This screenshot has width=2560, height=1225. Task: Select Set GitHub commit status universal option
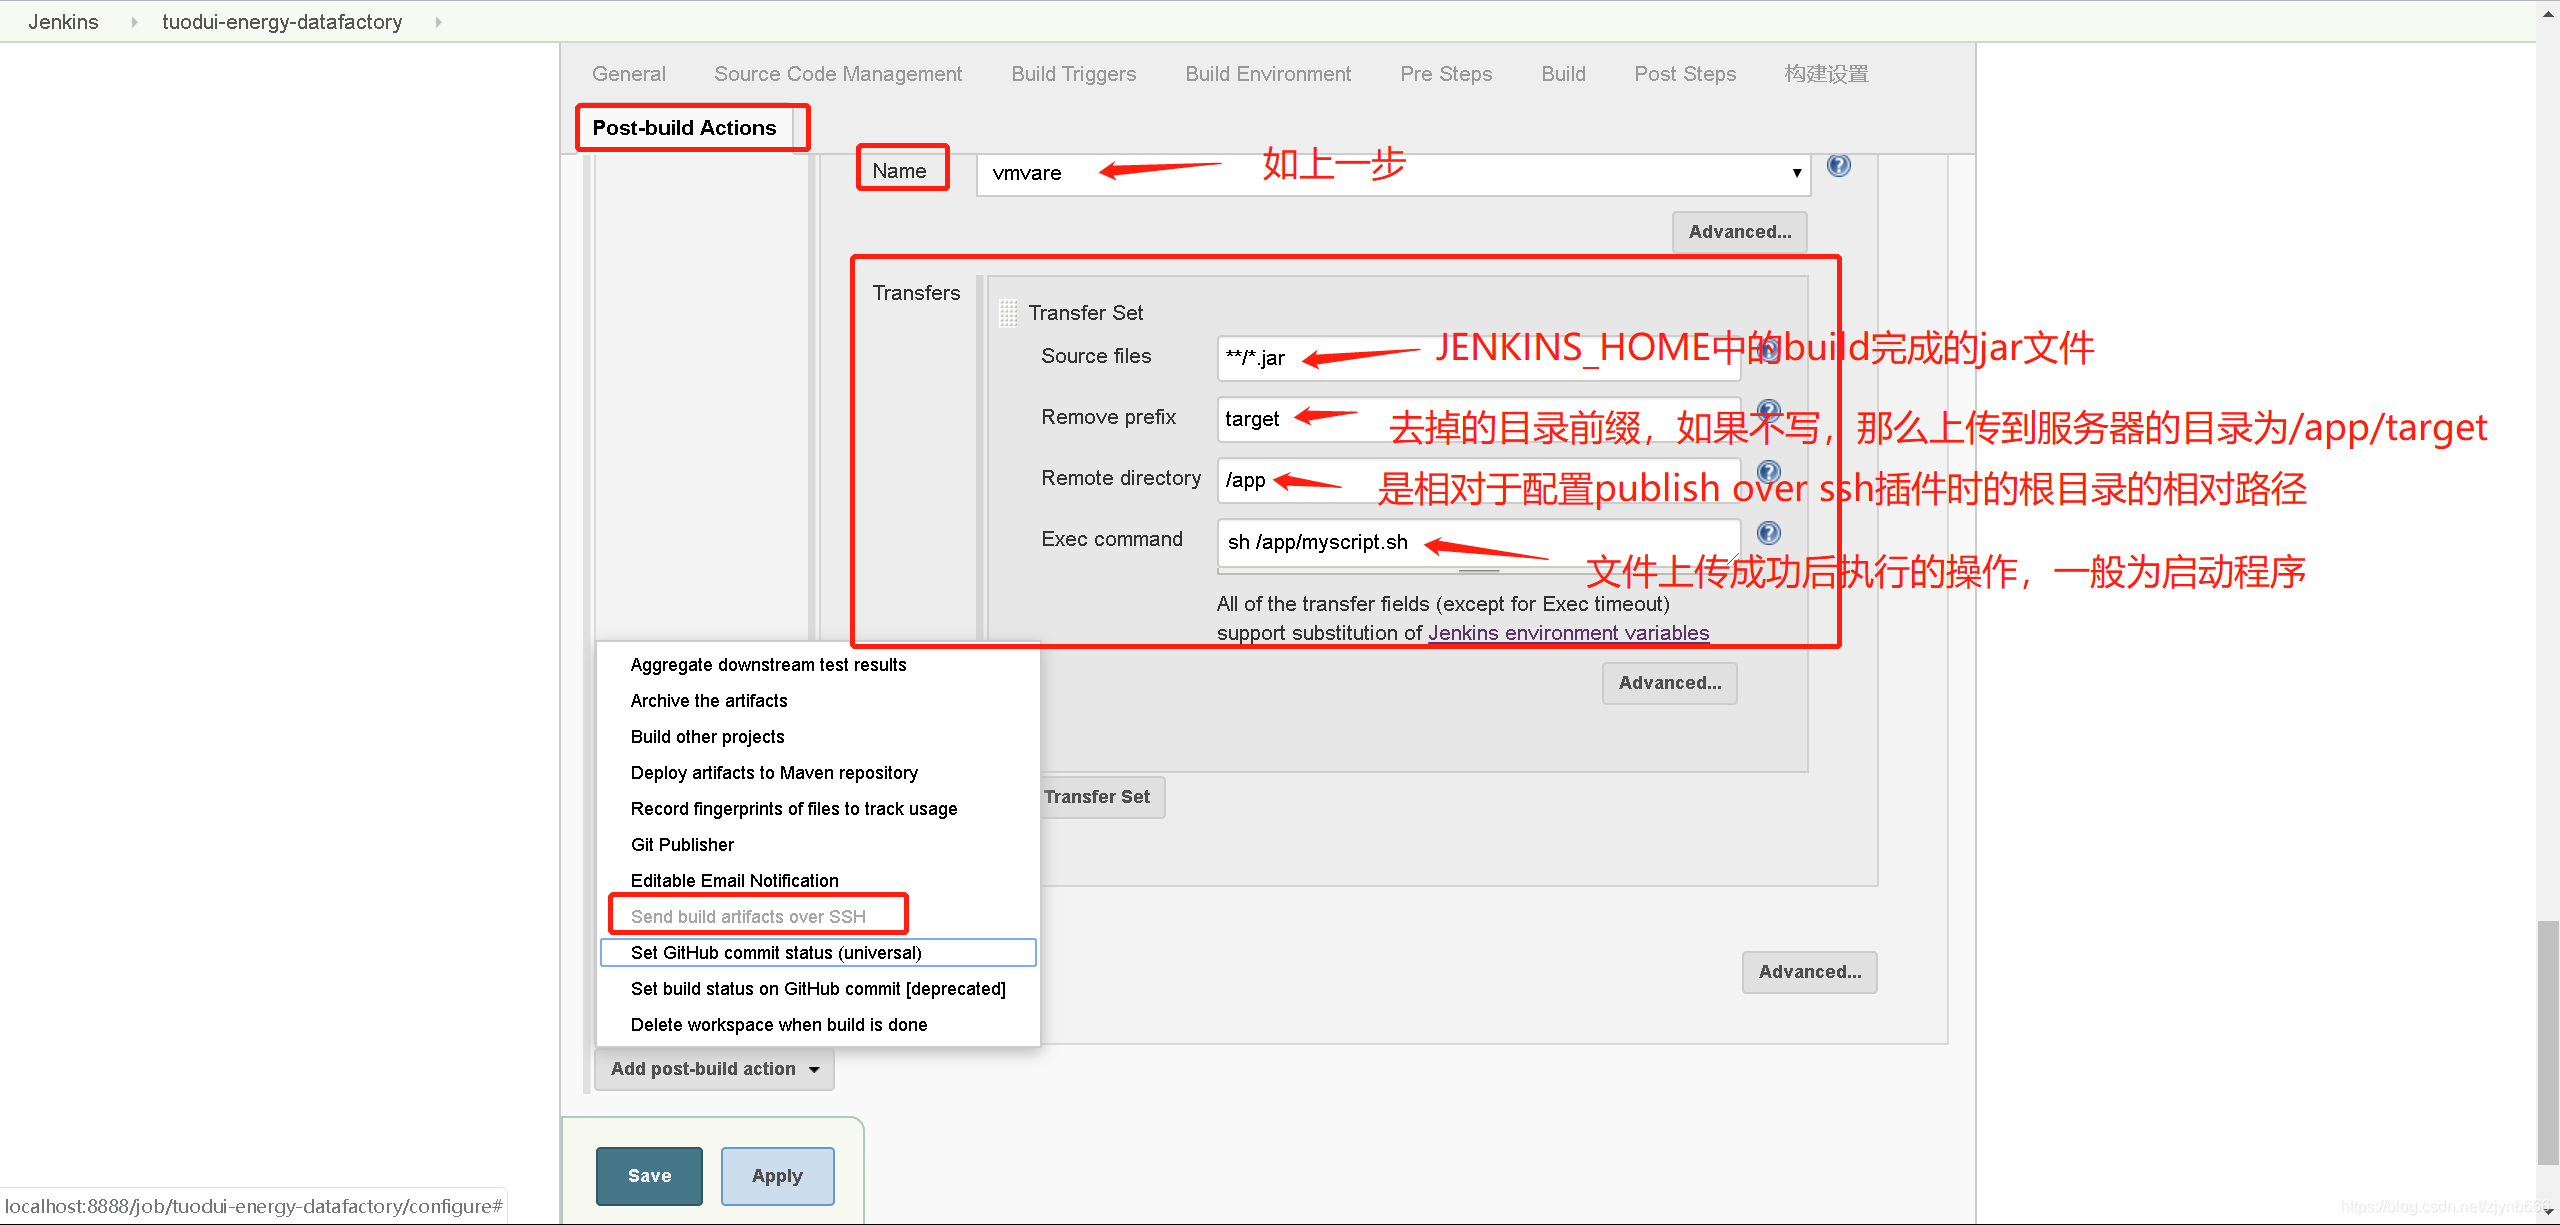[x=779, y=951]
